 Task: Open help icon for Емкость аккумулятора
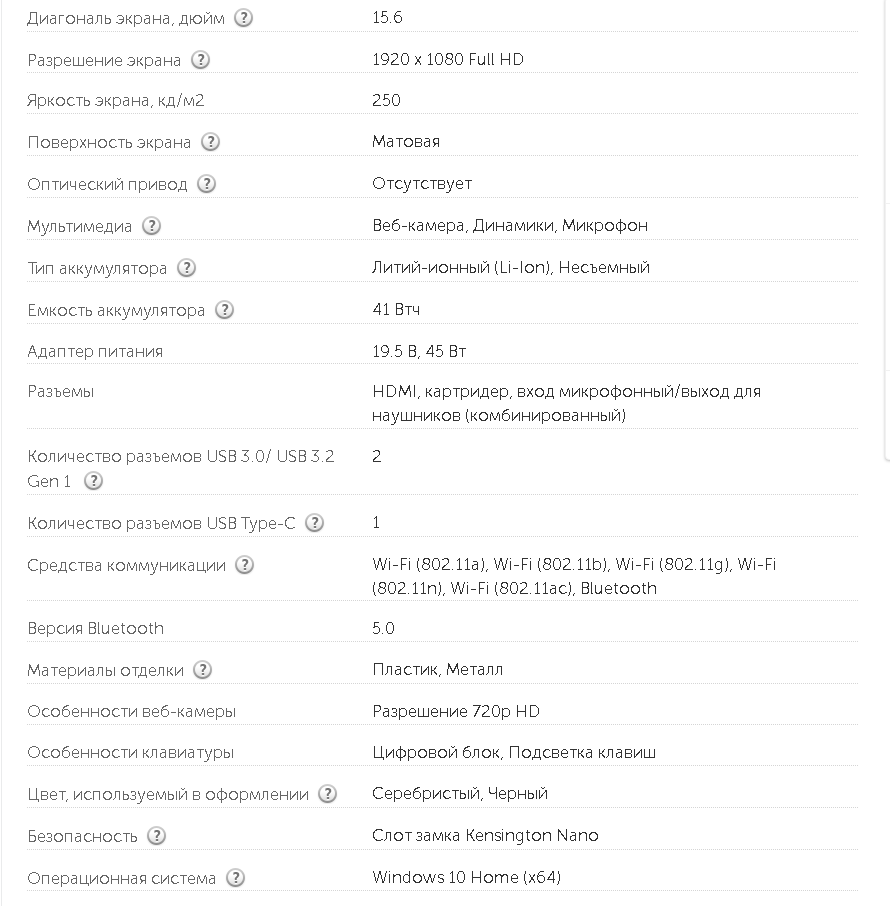coord(224,310)
